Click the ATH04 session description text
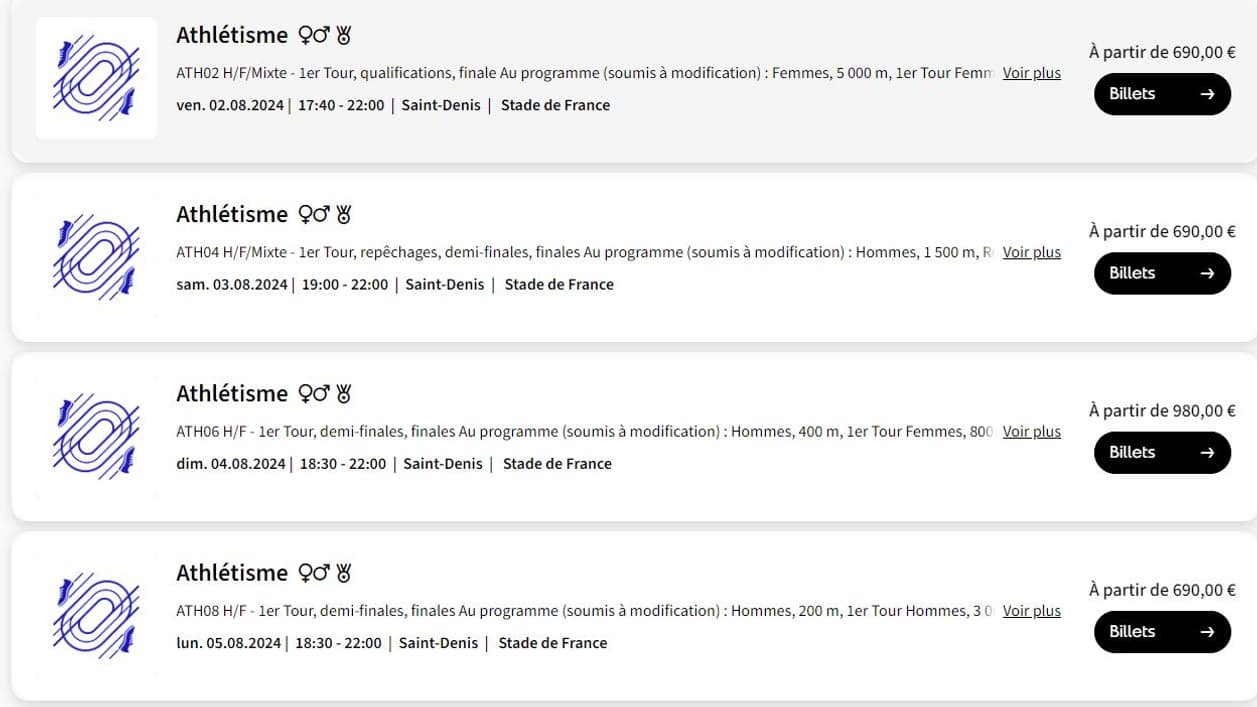The image size is (1257, 707). tap(585, 252)
